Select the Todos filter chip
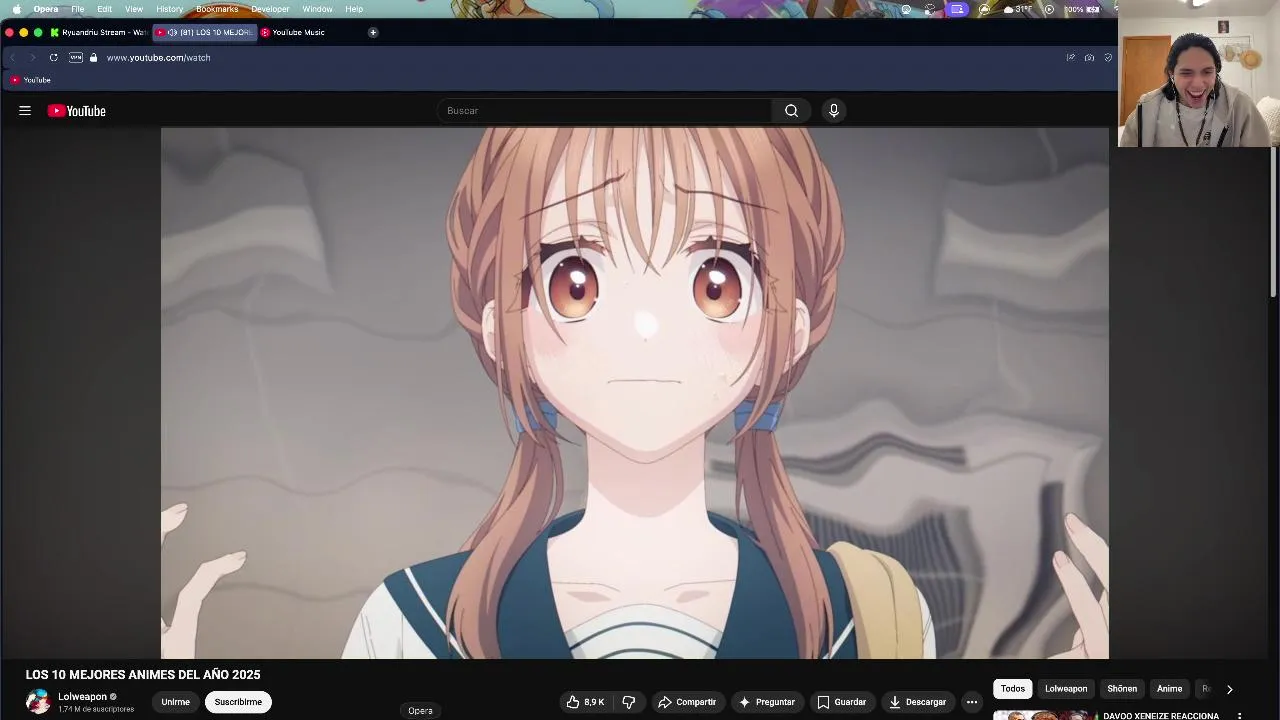Image resolution: width=1280 pixels, height=720 pixels. pyautogui.click(x=1013, y=689)
